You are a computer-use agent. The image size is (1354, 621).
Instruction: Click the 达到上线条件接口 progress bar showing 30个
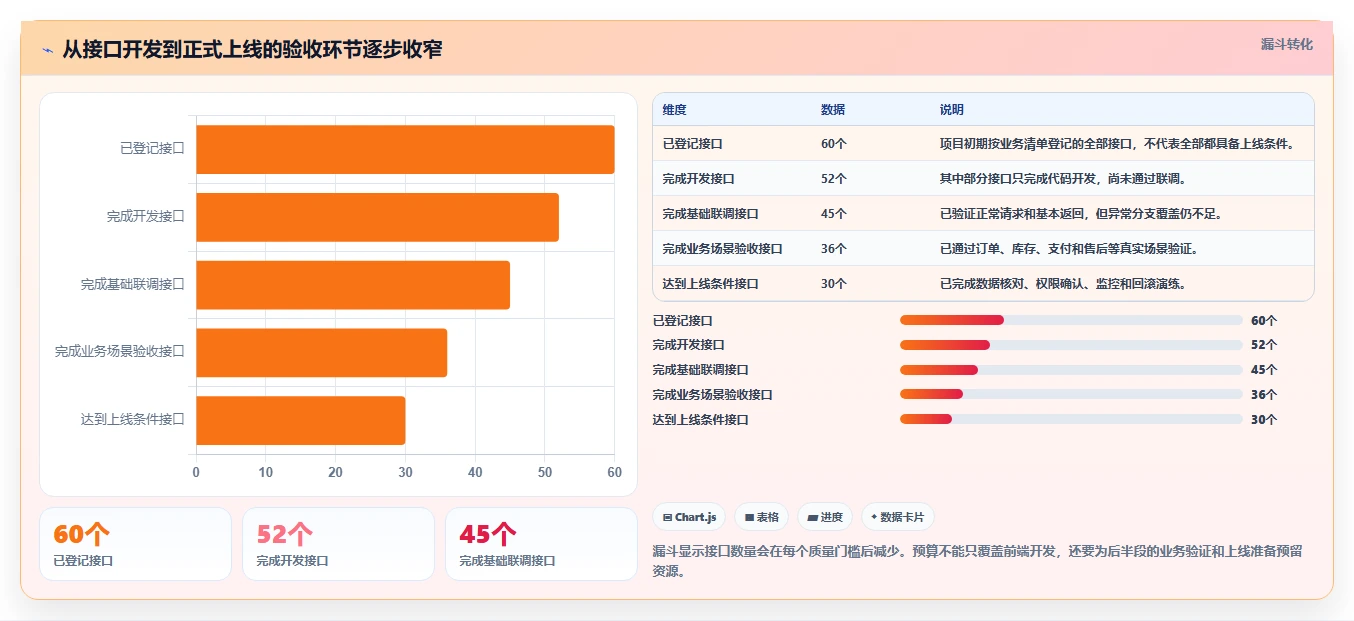coord(1071,419)
